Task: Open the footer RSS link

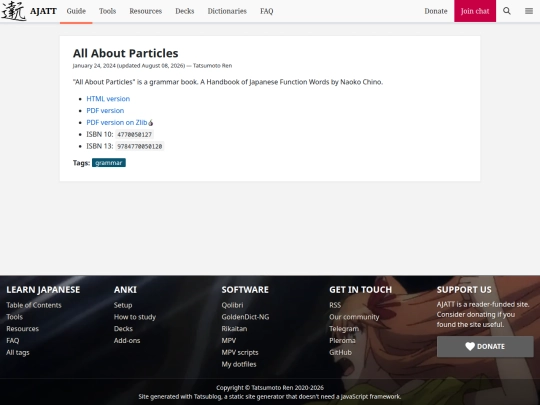Action: 335,305
